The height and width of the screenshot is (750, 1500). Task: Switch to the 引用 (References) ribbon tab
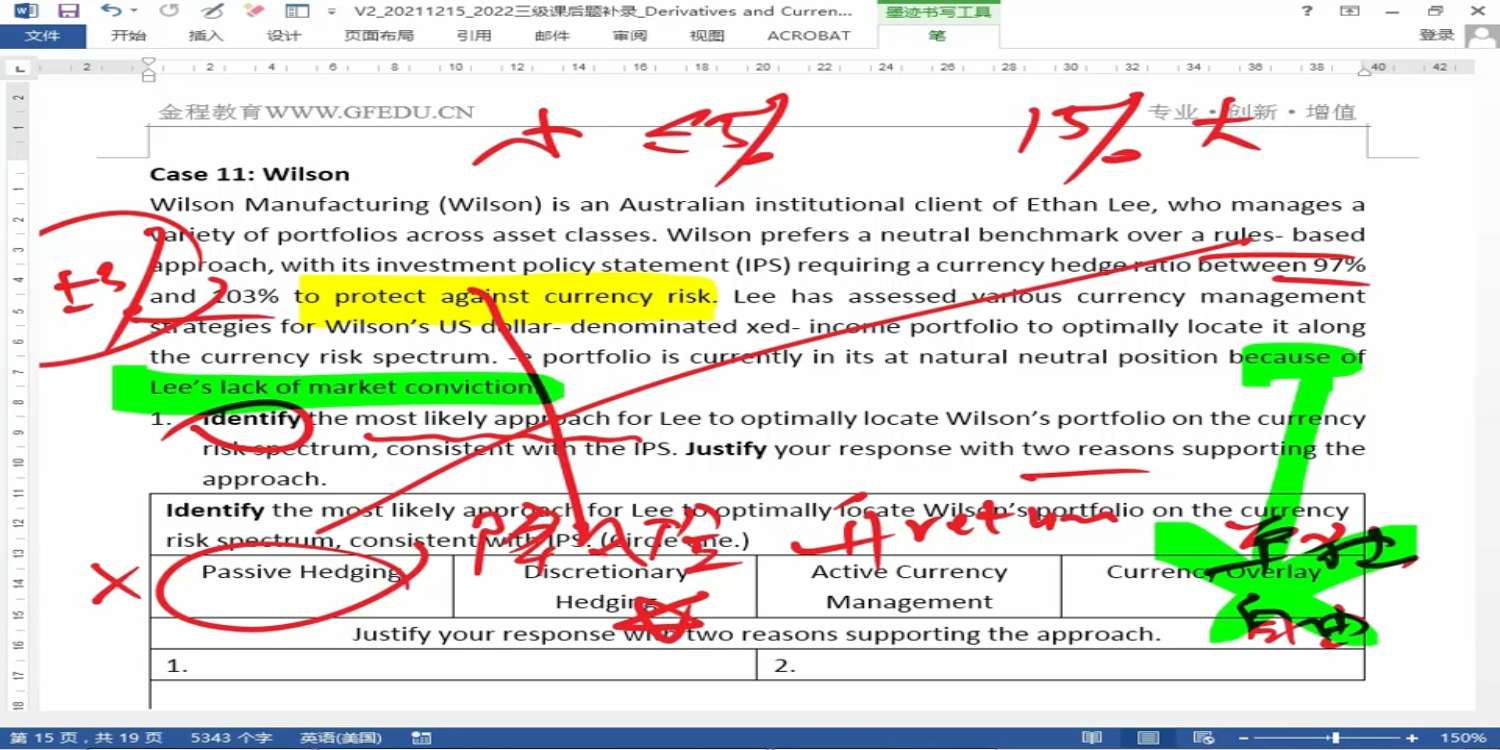click(x=474, y=36)
